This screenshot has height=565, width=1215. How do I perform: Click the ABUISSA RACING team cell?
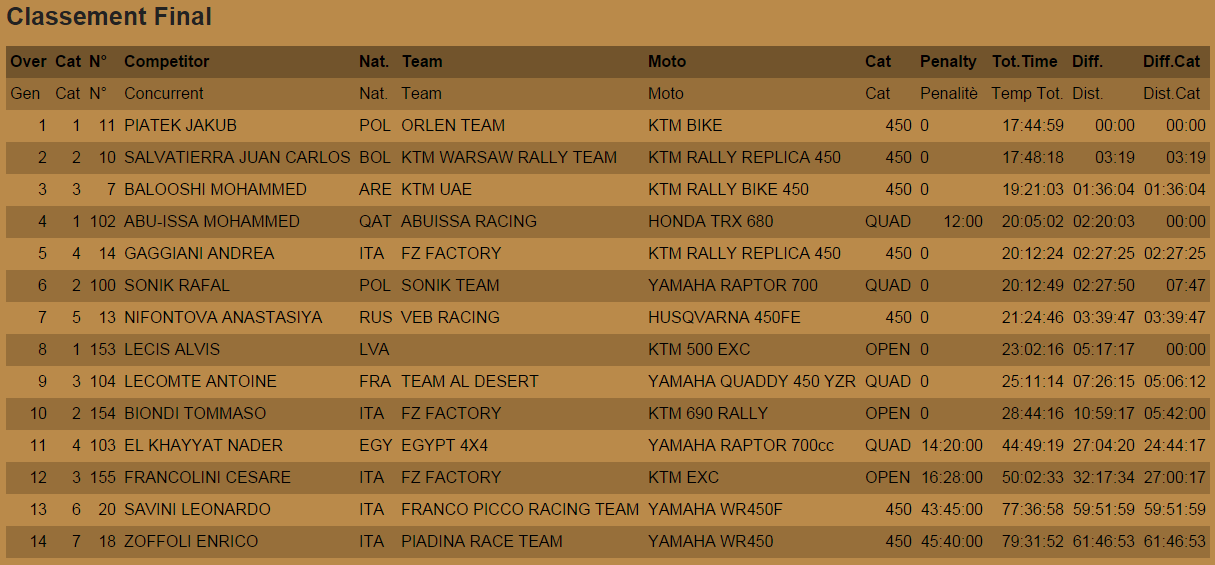[x=468, y=221]
